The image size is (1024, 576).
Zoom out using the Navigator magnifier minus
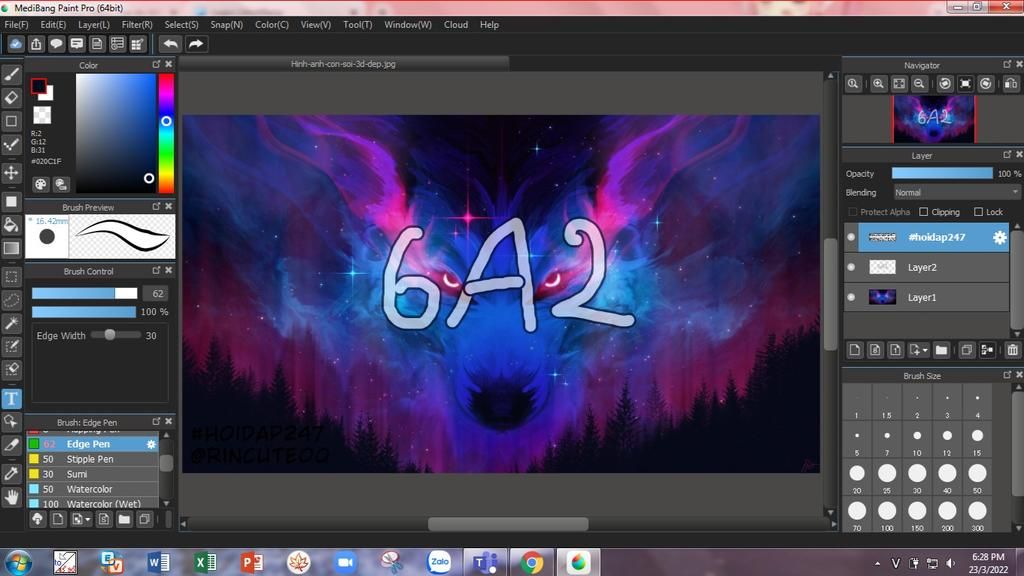tap(920, 84)
